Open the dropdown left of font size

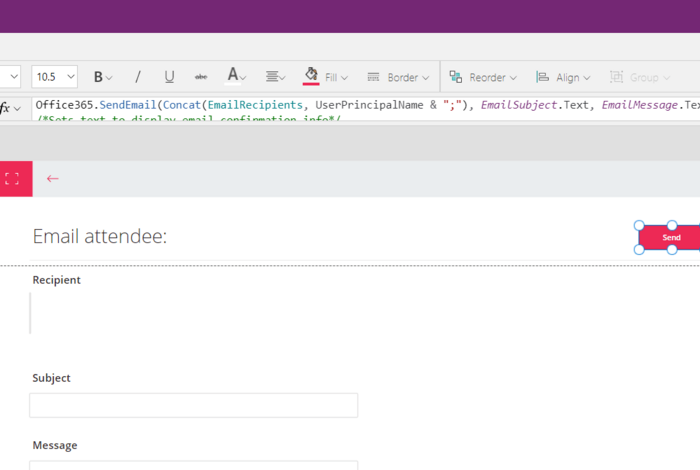click(x=10, y=77)
